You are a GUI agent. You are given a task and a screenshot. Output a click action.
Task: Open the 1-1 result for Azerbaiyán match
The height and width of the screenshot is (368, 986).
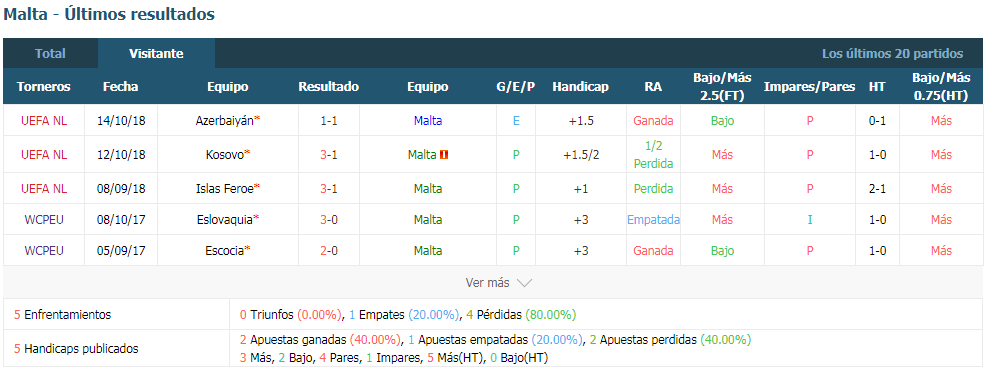(328, 121)
